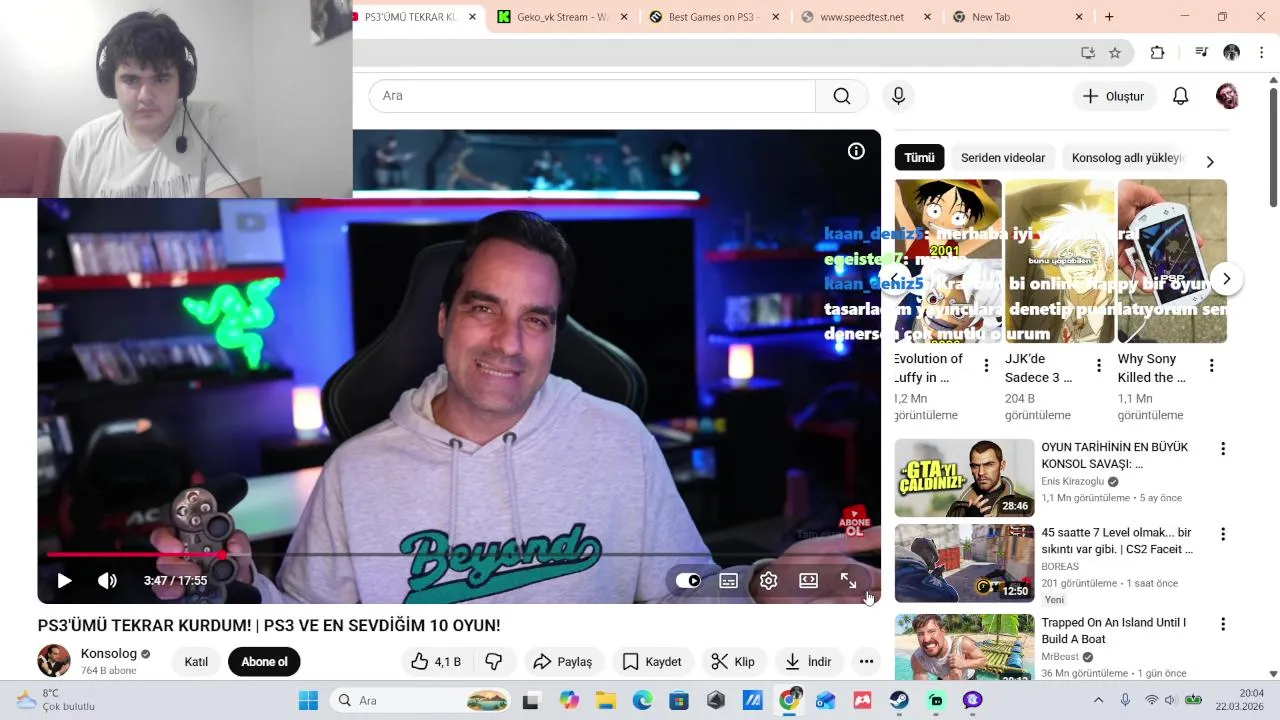This screenshot has height=720, width=1280.
Task: Open more actions beside İndir
Action: pos(866,662)
